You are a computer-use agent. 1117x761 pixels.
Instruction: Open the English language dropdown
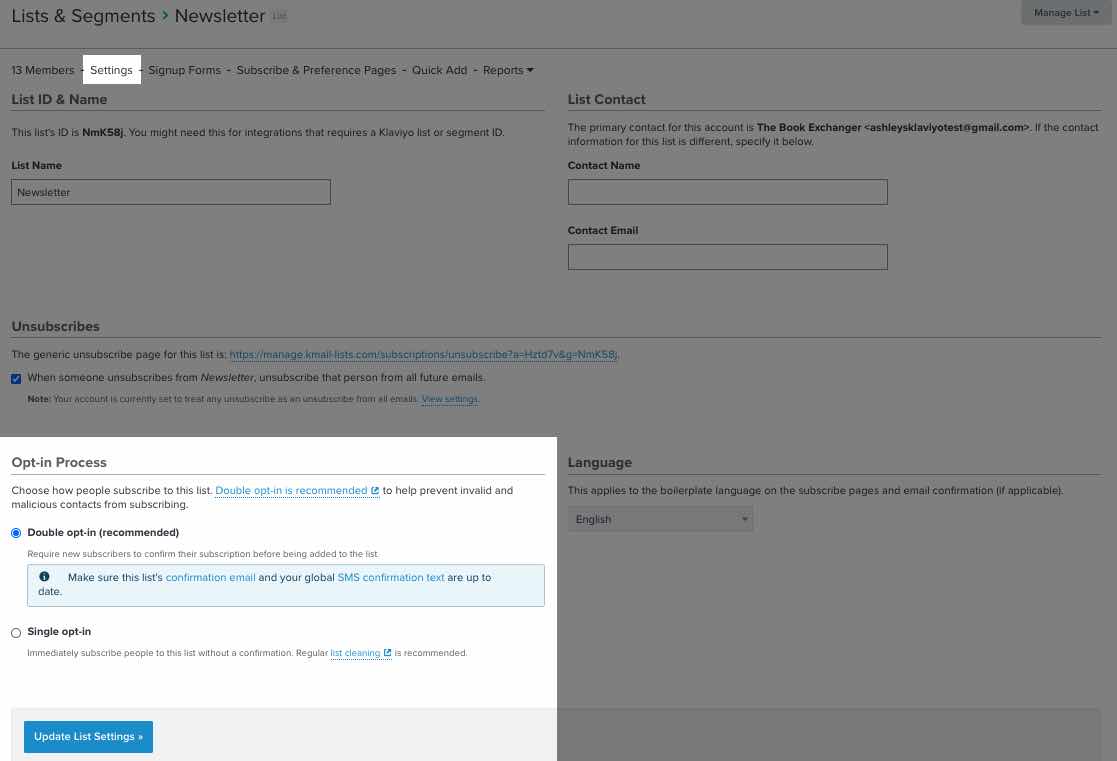click(x=659, y=519)
